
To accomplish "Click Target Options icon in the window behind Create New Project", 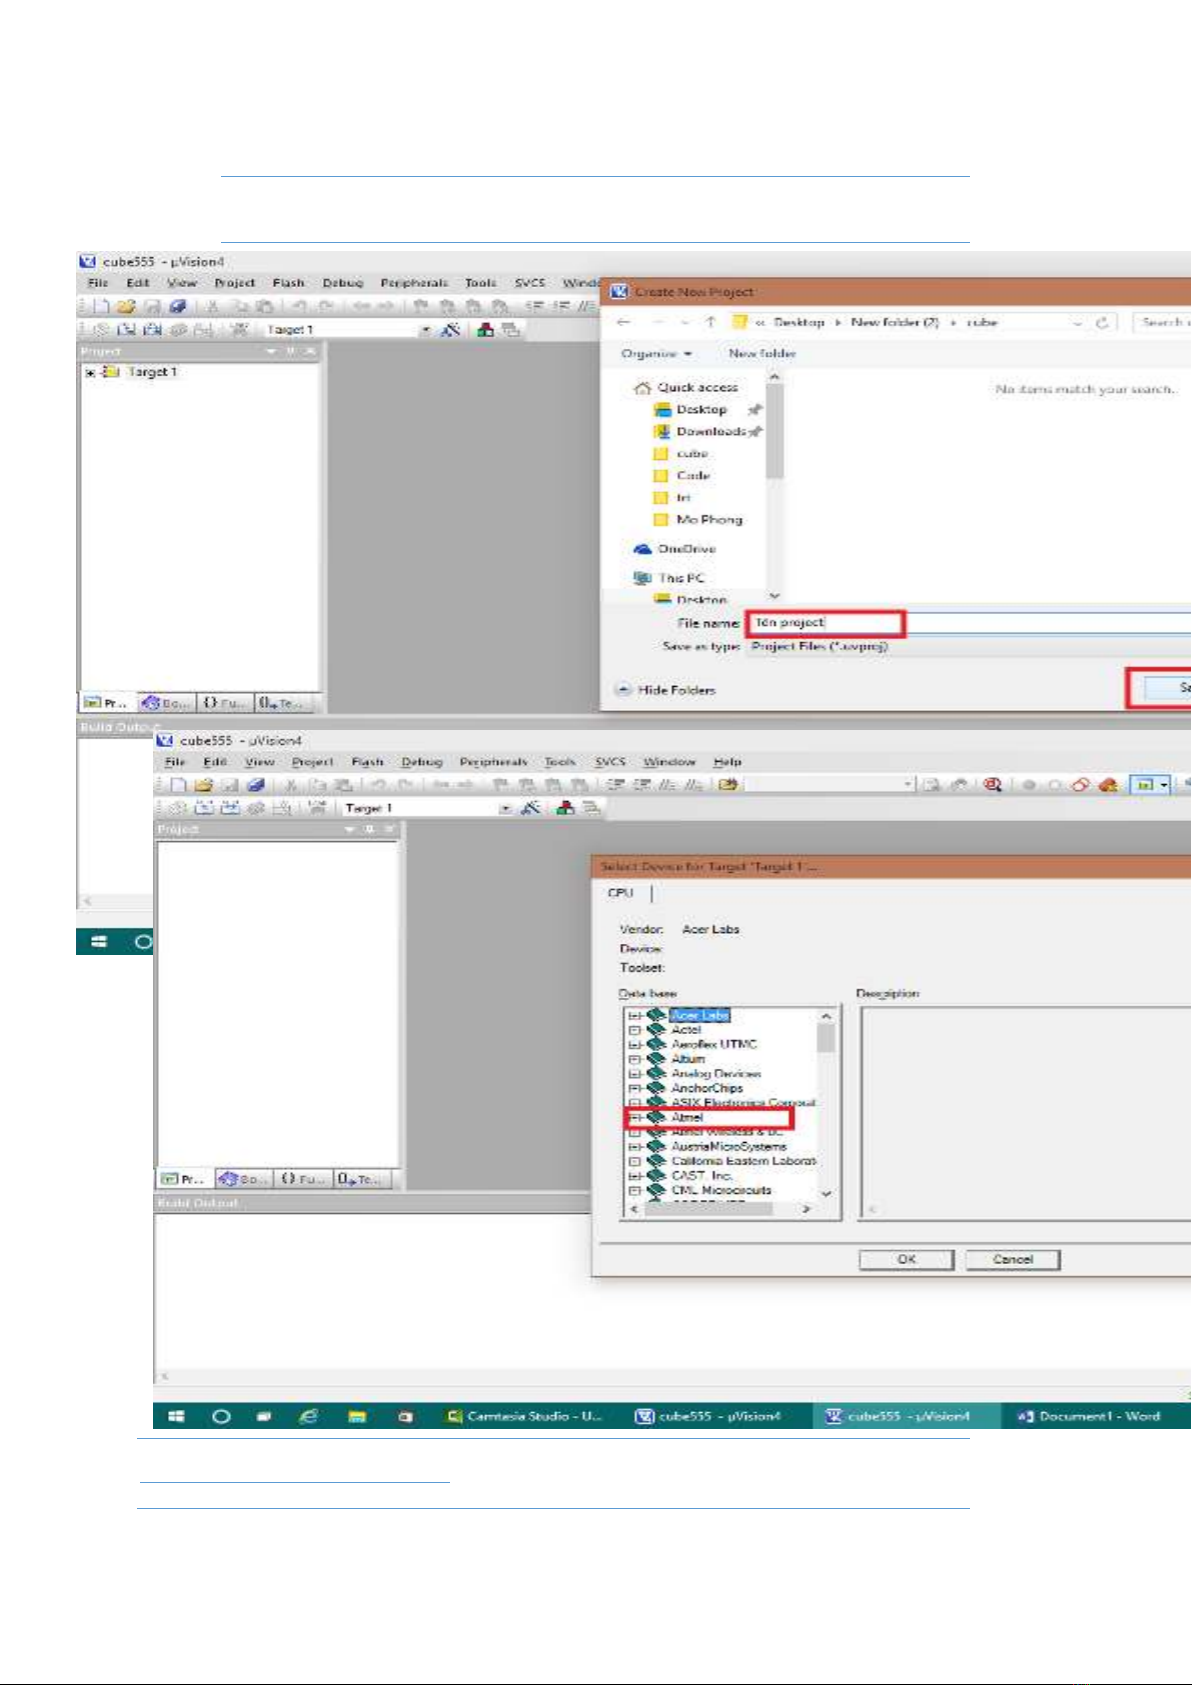I will pyautogui.click(x=451, y=329).
